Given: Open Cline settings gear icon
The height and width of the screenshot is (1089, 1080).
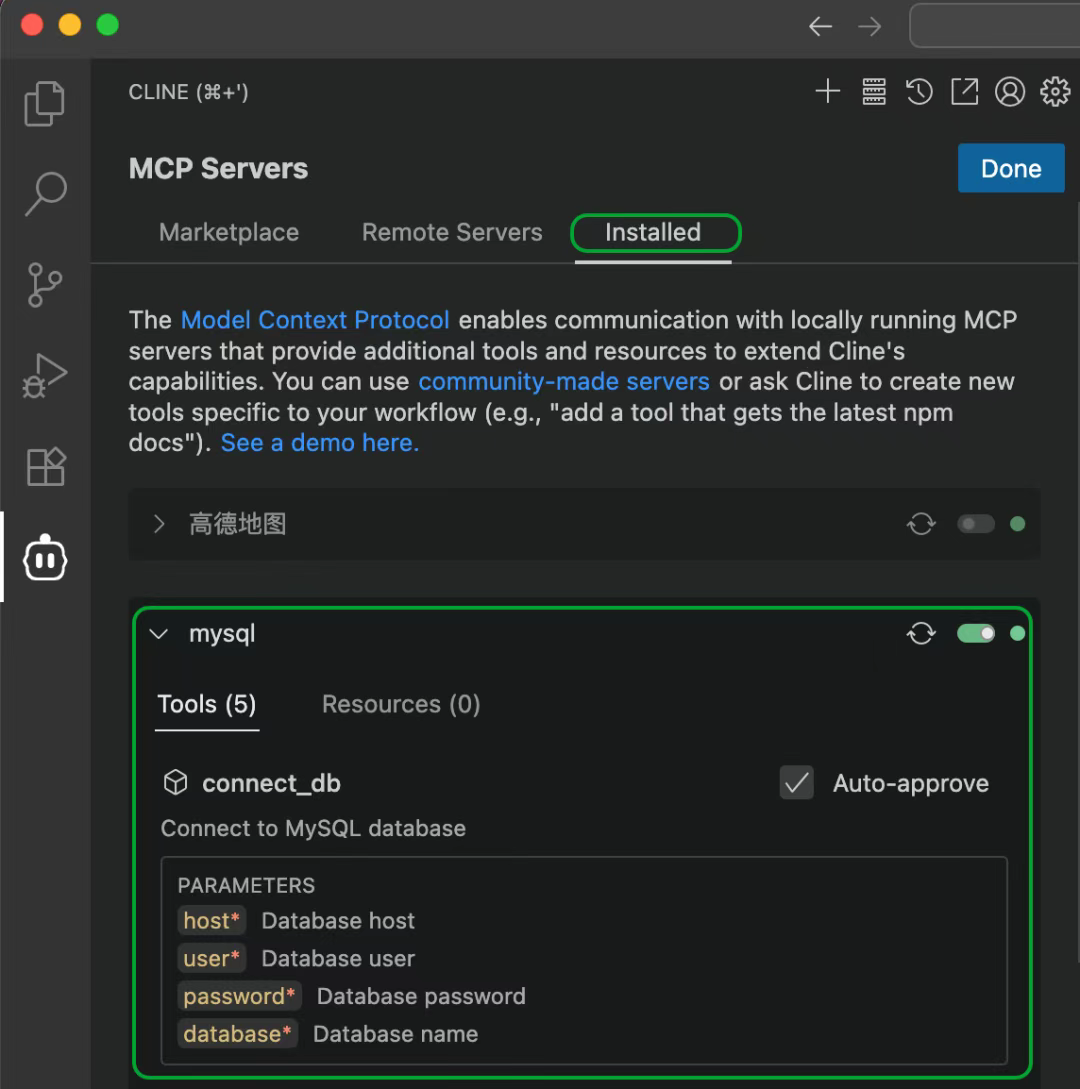Looking at the screenshot, I should (x=1055, y=92).
